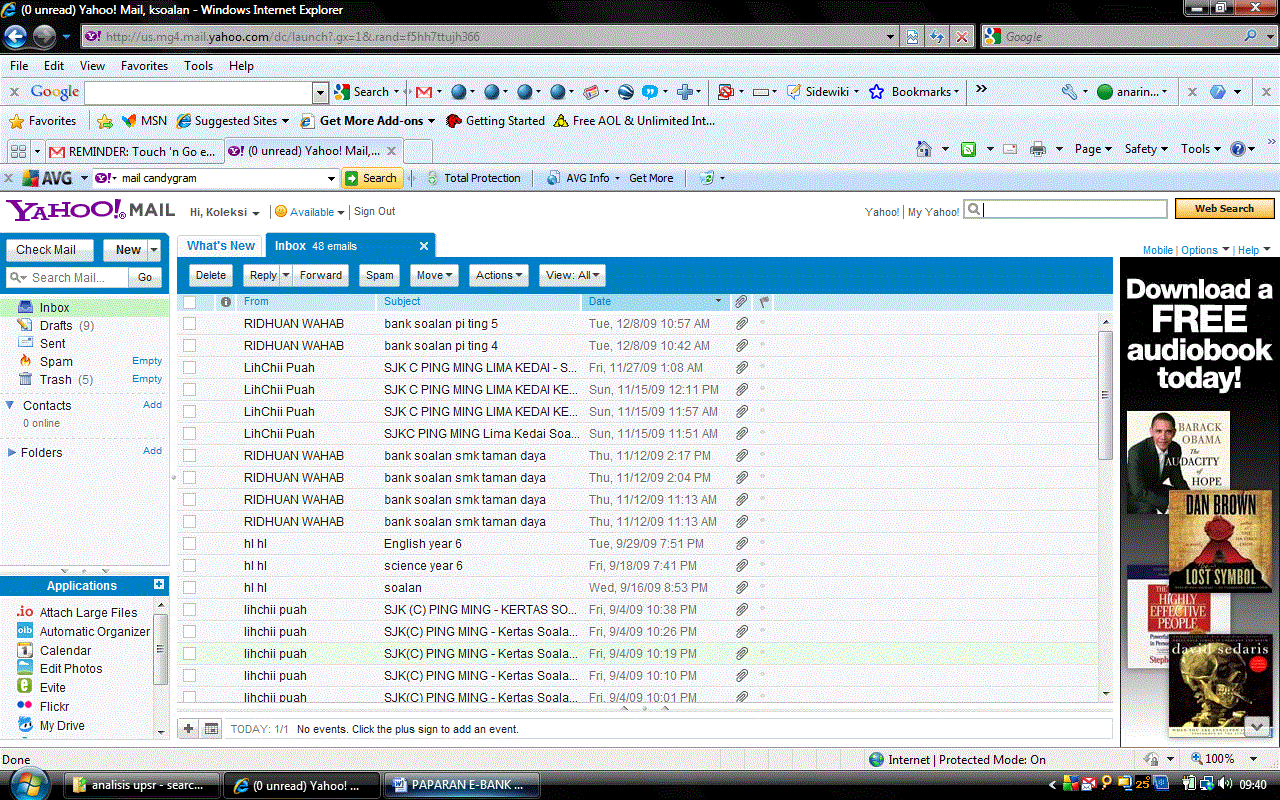Click the Bookmarks star icon in the Google toolbar
This screenshot has width=1280, height=800.
tap(877, 92)
